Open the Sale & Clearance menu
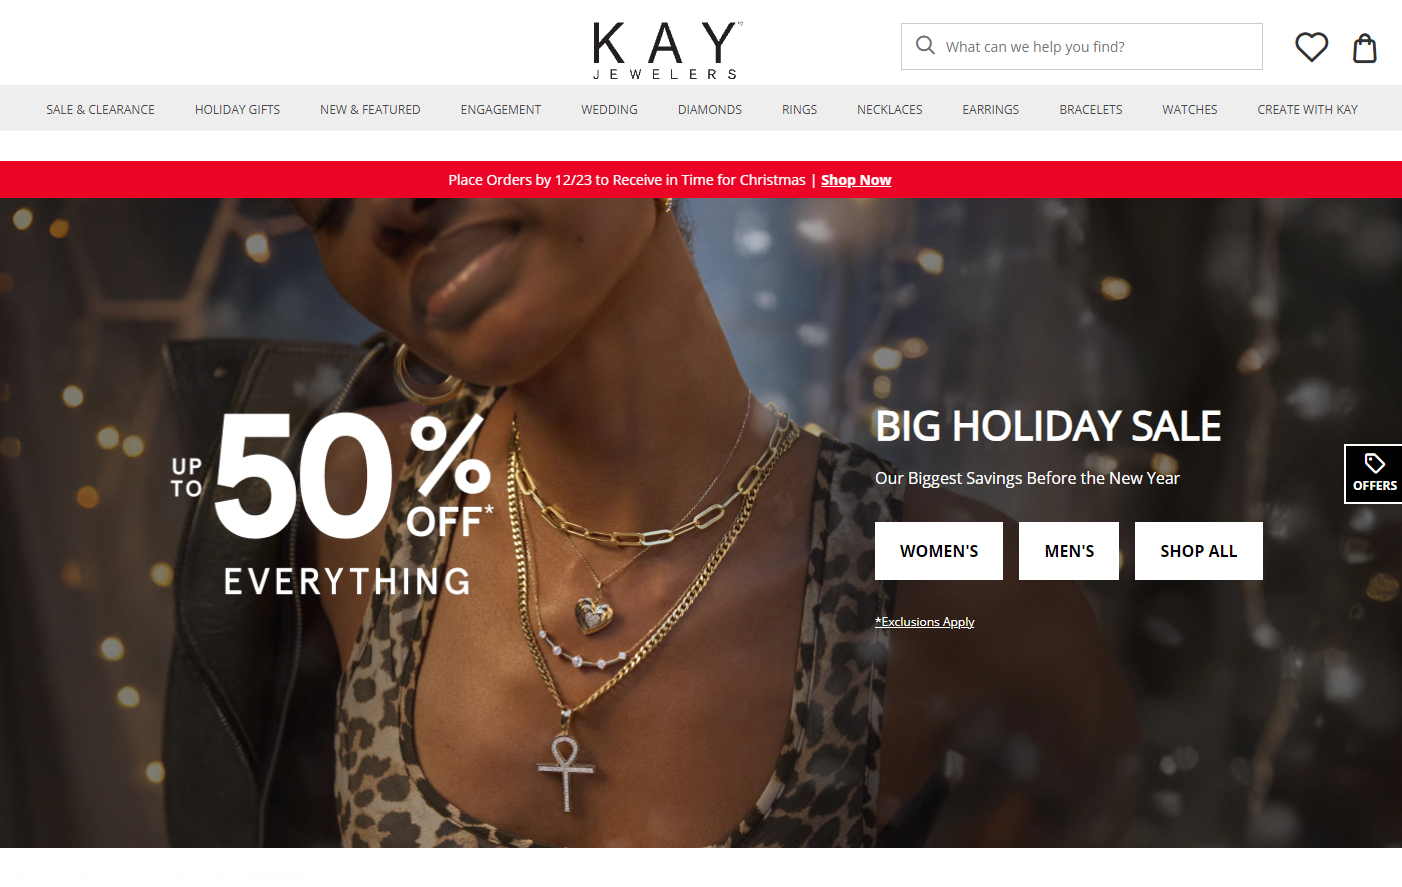This screenshot has height=887, width=1402. [x=100, y=110]
